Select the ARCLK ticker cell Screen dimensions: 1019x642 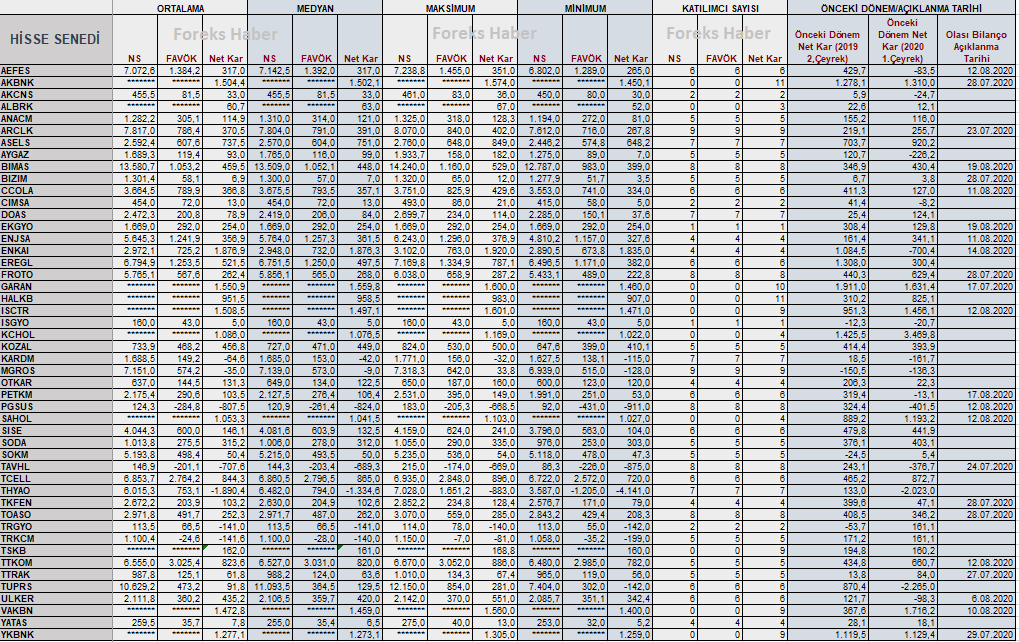point(56,131)
